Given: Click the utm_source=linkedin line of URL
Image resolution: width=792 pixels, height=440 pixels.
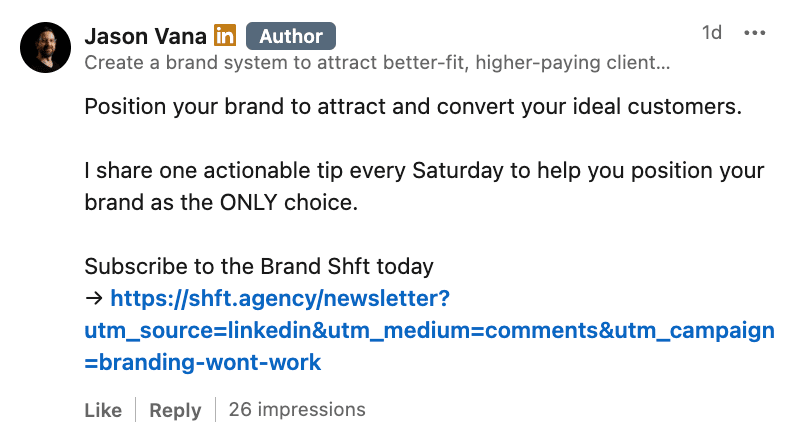Looking at the screenshot, I should [x=429, y=330].
